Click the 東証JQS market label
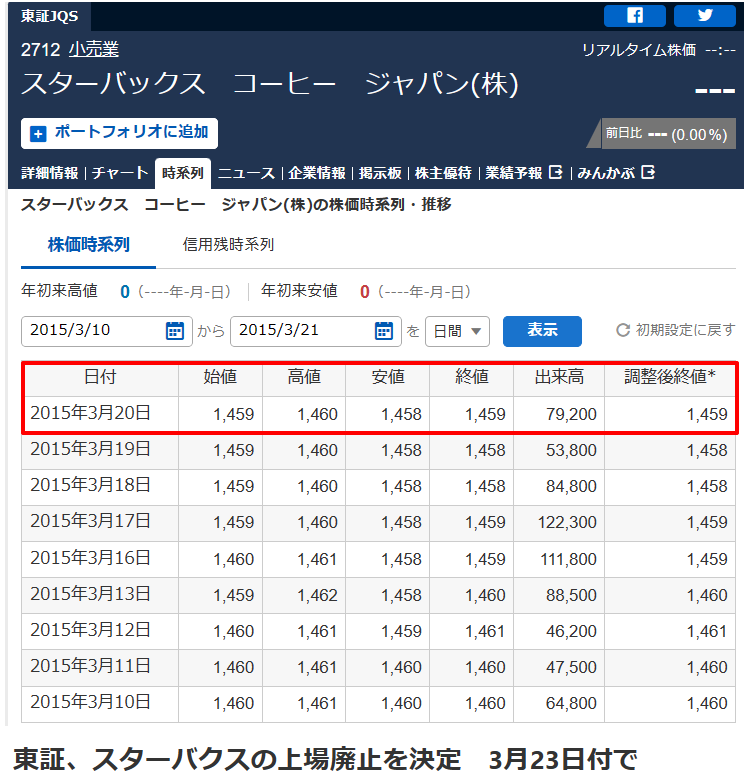Screen dimensions: 747x782 click(49, 16)
